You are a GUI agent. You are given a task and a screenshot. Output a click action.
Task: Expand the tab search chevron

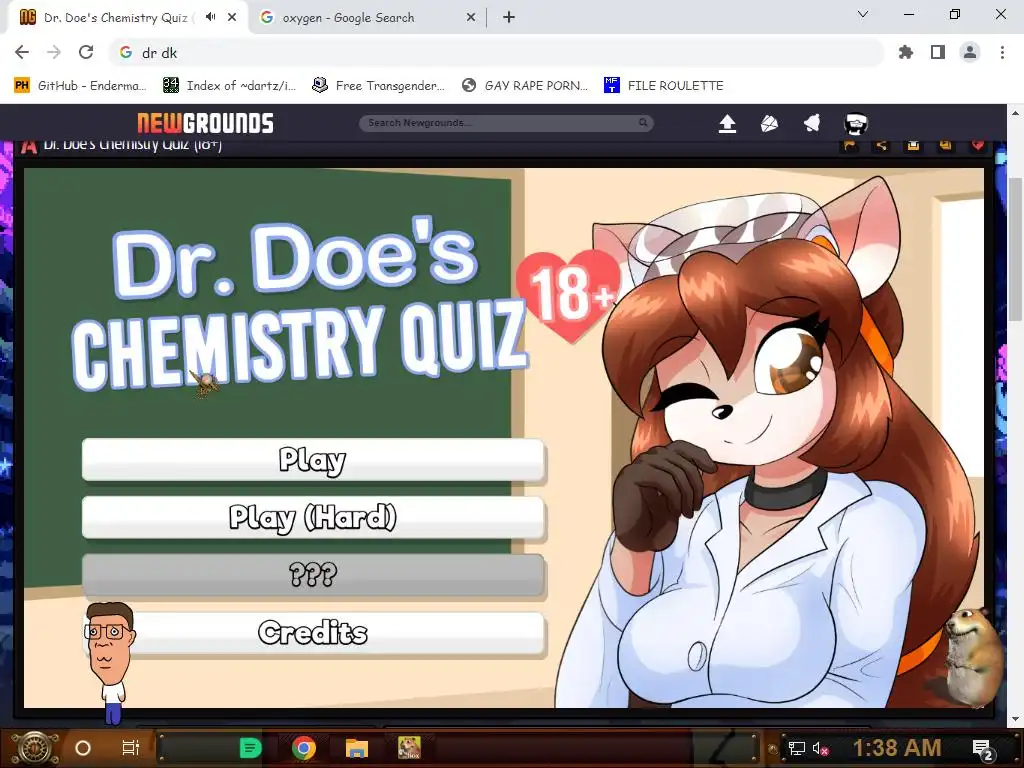coord(863,14)
